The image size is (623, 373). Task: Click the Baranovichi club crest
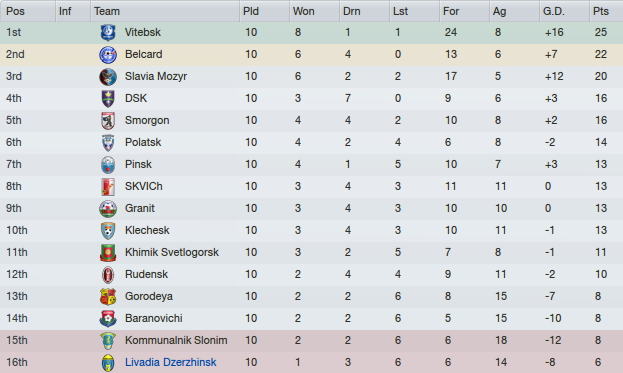[x=108, y=319]
